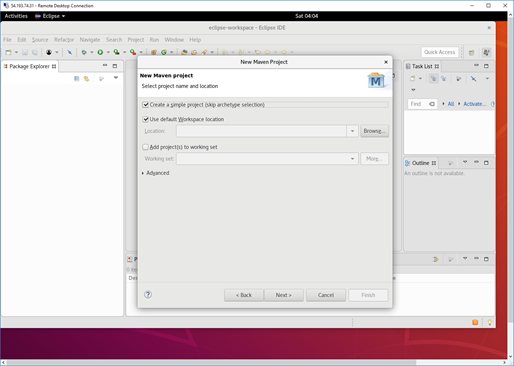
Task: Open the Eclipse app menu in top bar
Action: [50, 16]
